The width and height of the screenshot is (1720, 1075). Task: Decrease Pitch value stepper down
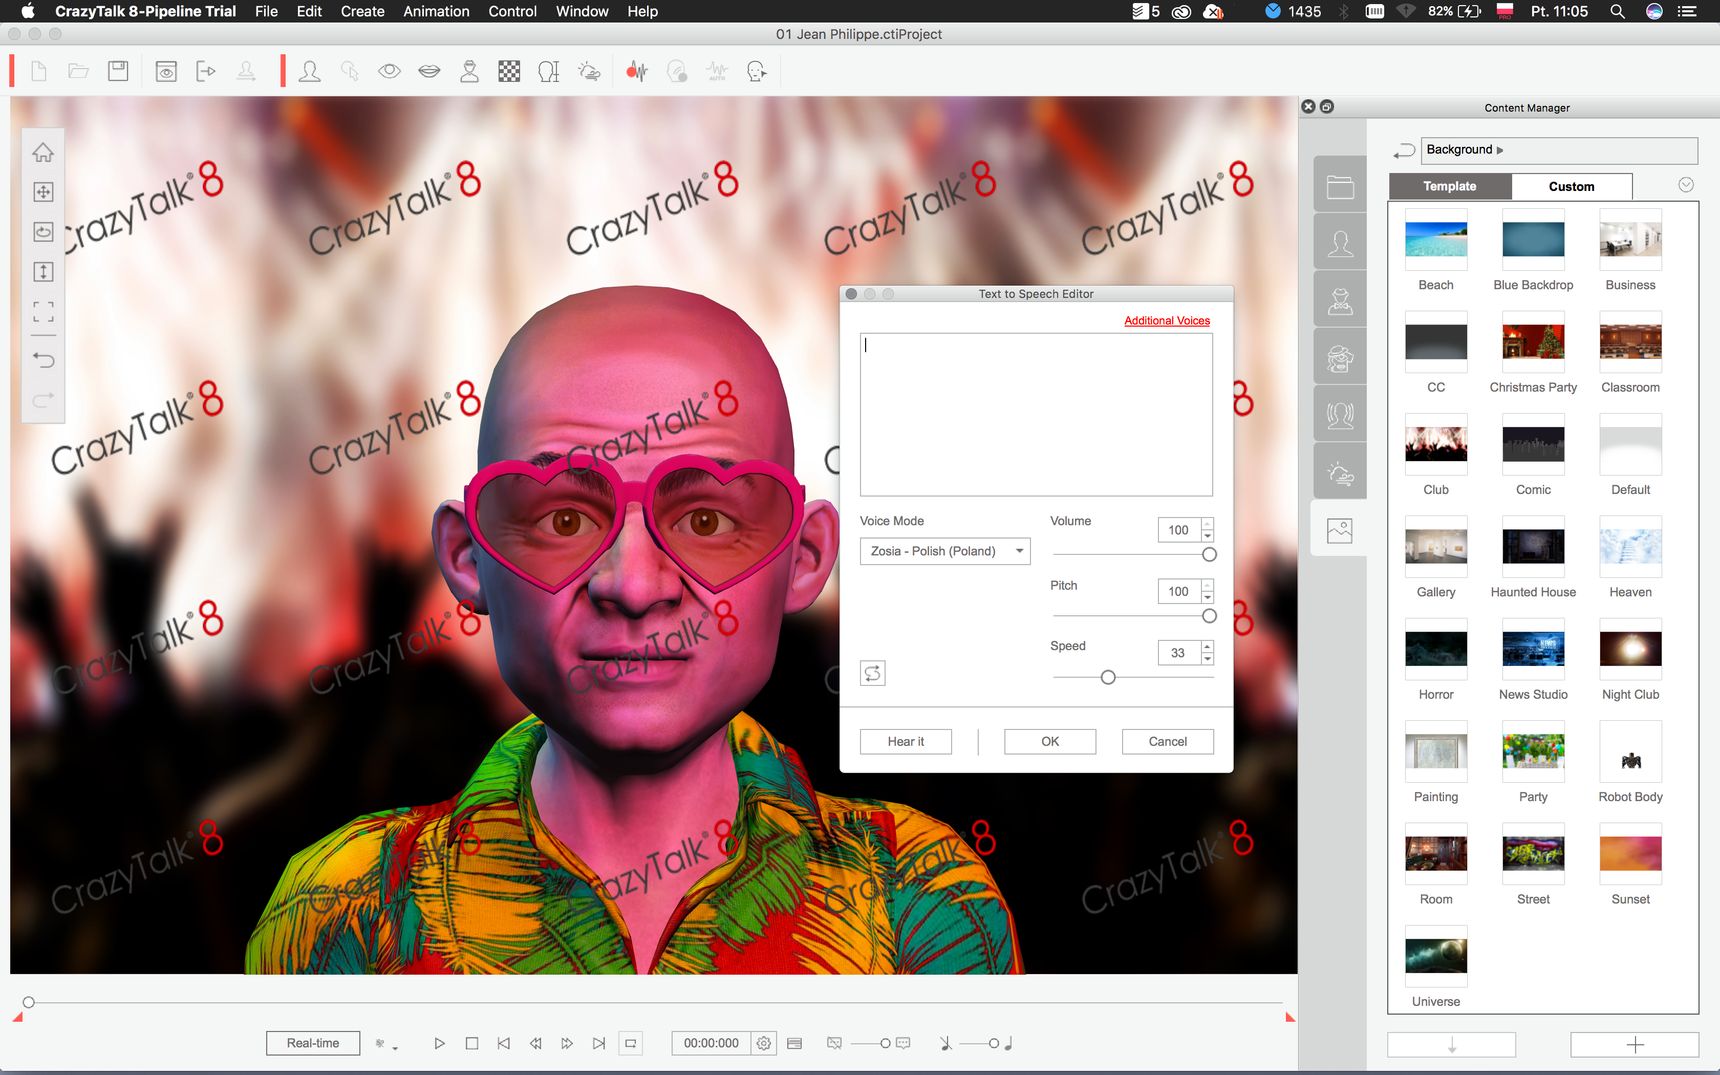click(x=1208, y=597)
